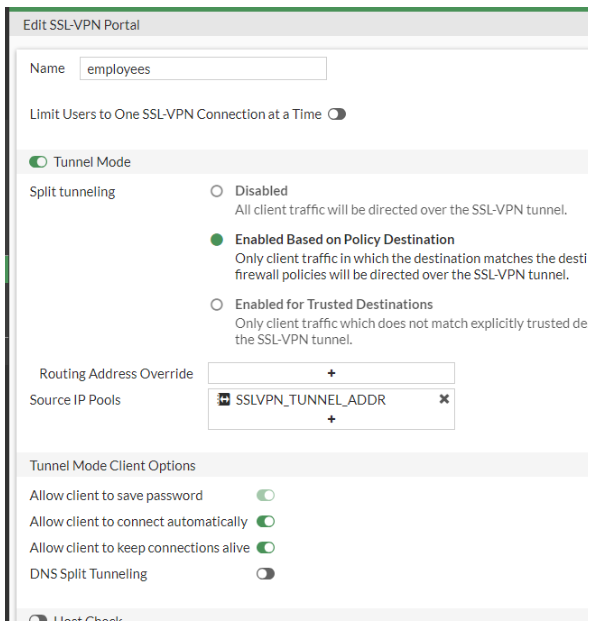Toggle Limit Users to One SSL-VPN Connection
601x630 pixels.
pyautogui.click(x=336, y=115)
